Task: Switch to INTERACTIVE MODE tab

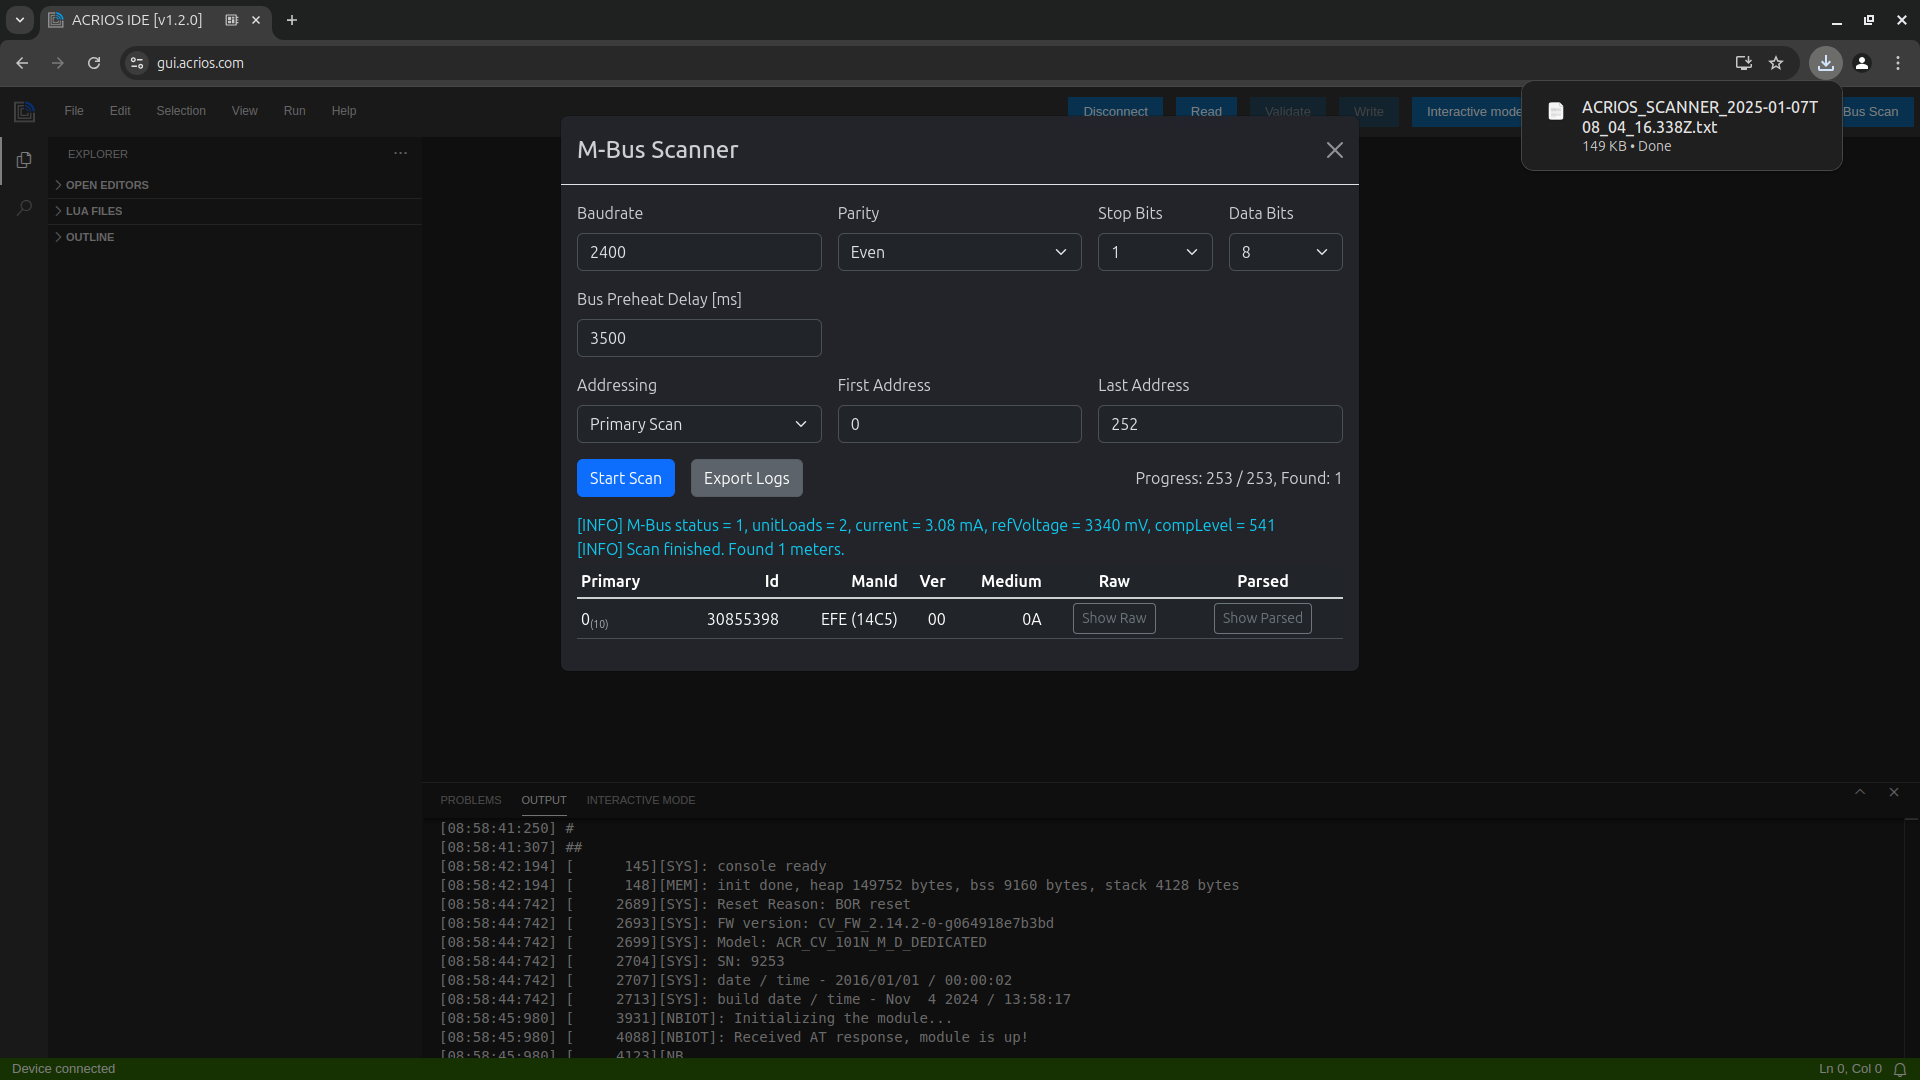Action: click(642, 799)
